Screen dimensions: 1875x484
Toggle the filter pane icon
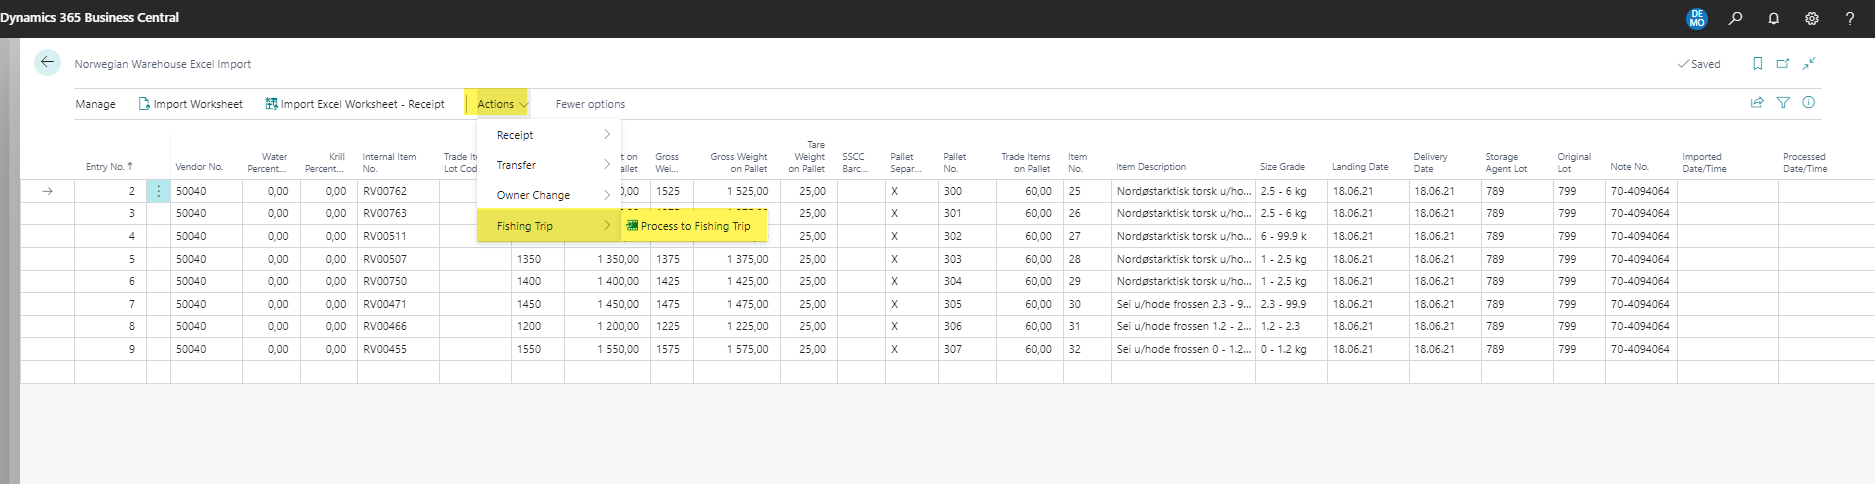(1782, 103)
